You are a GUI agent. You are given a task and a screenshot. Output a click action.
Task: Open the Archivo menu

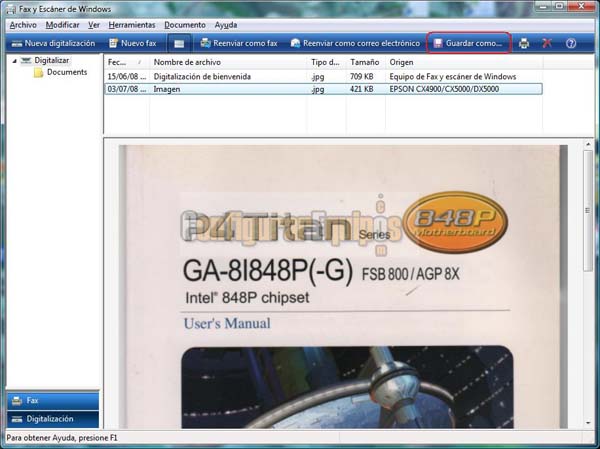pos(23,25)
